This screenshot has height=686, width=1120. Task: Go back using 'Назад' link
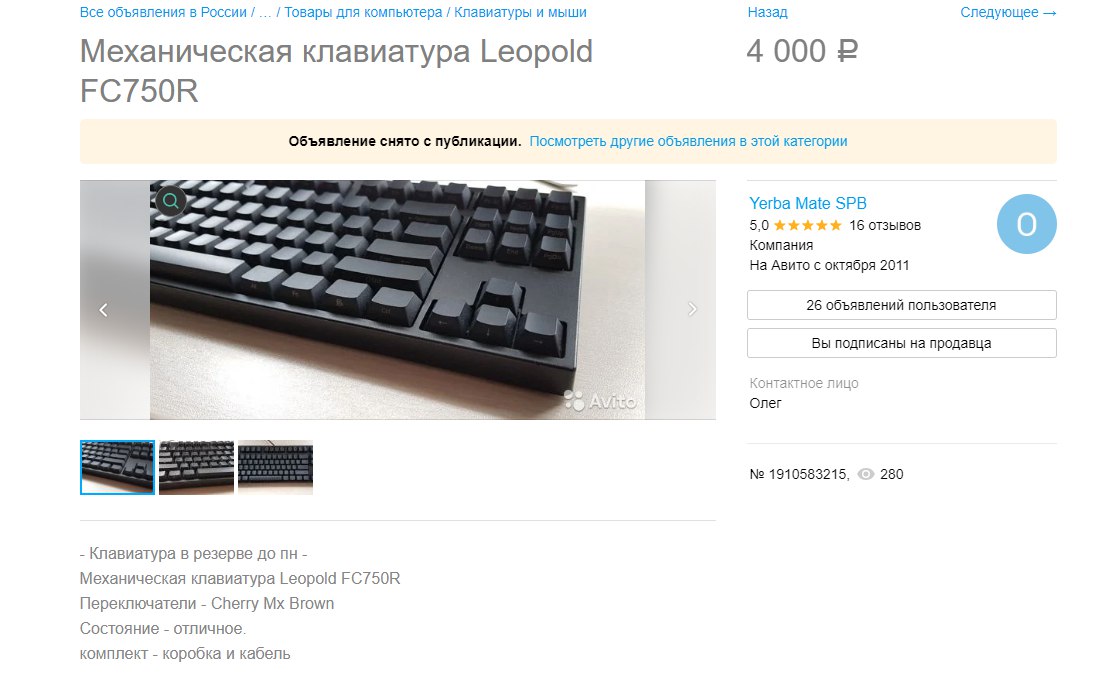(767, 12)
